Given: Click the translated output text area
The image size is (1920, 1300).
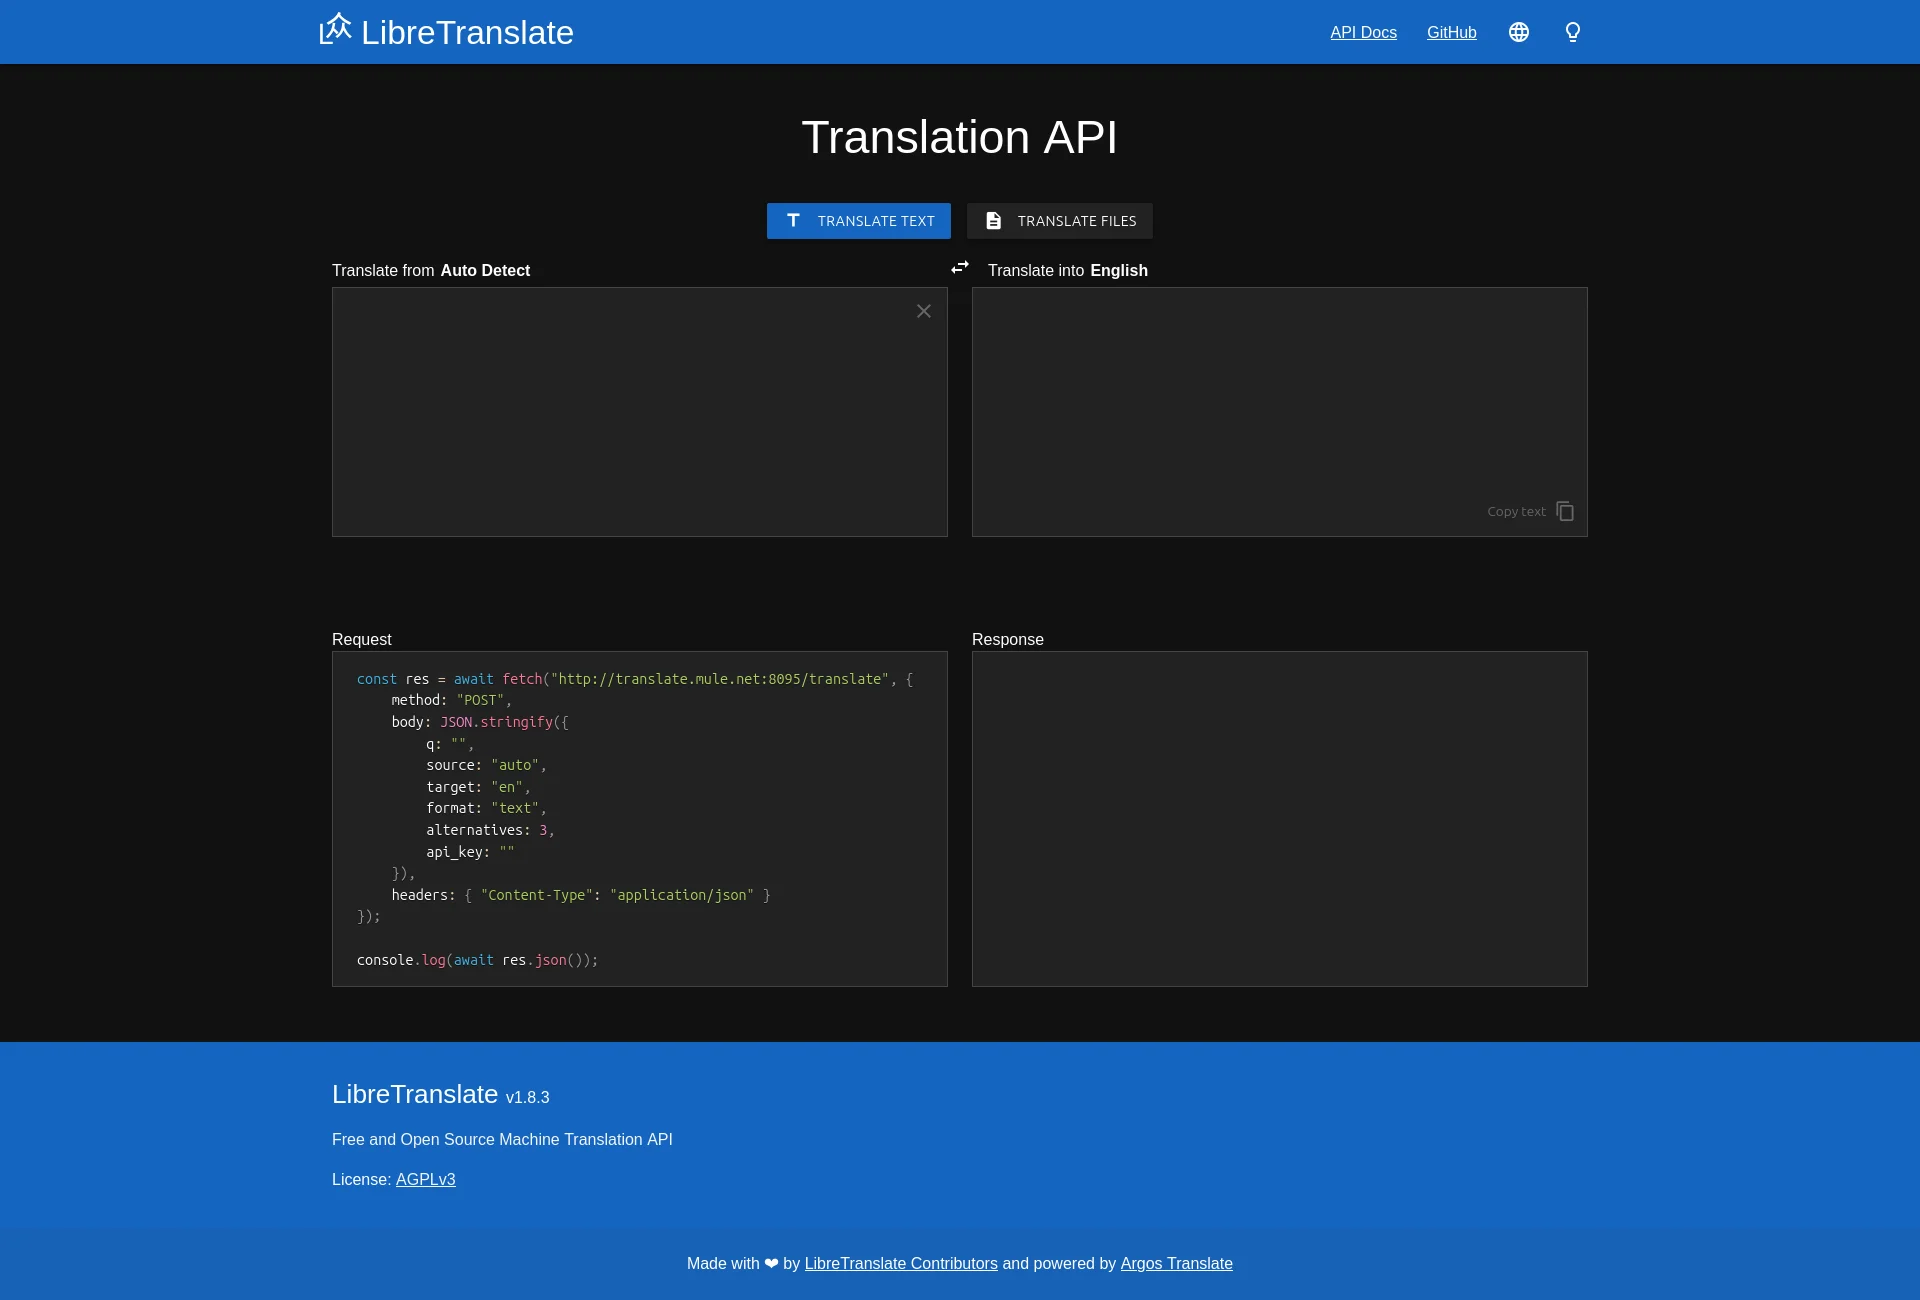Looking at the screenshot, I should click(1280, 412).
